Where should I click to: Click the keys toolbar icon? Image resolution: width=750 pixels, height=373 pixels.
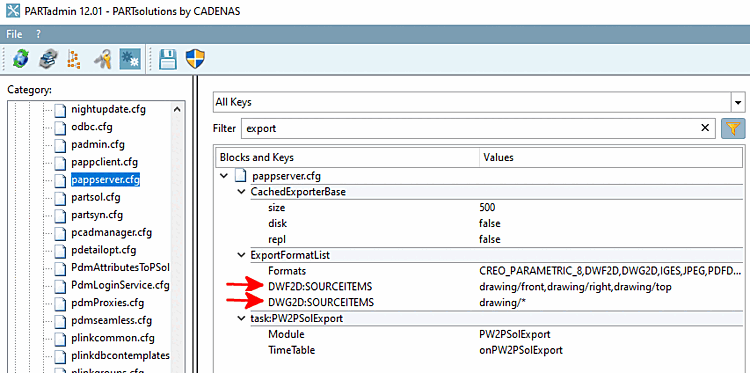103,59
